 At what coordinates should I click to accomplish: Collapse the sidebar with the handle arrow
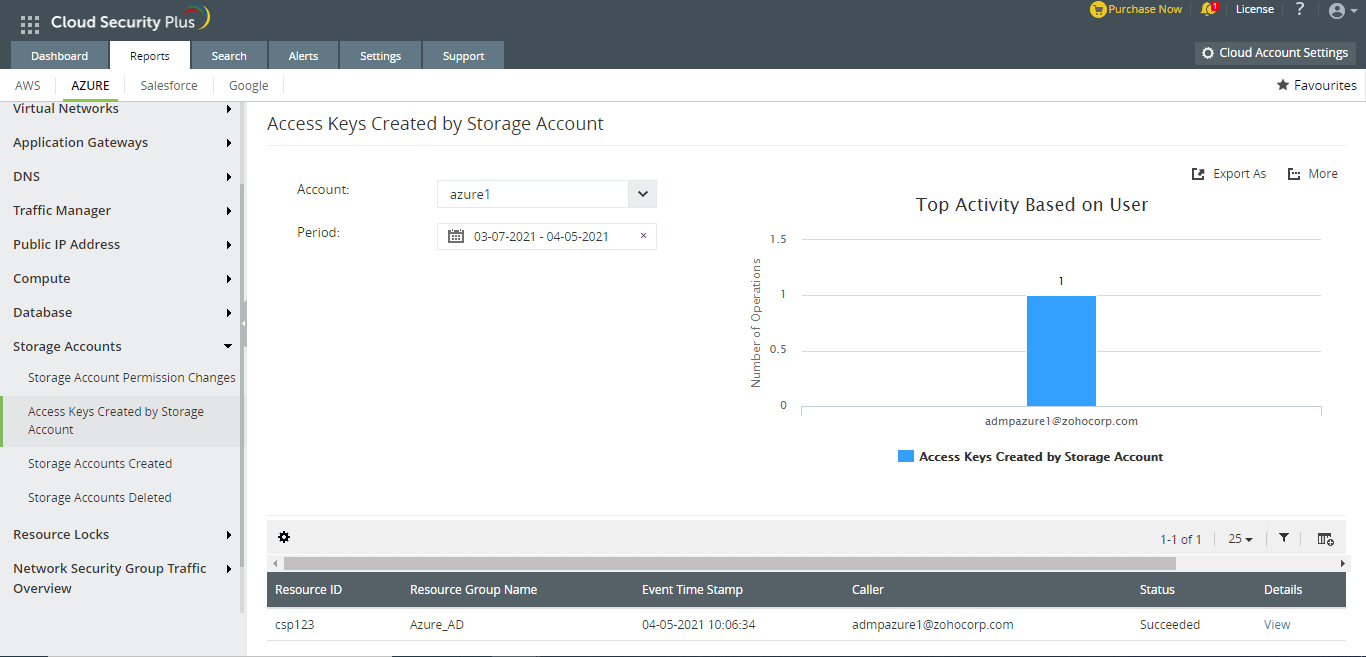click(x=244, y=324)
